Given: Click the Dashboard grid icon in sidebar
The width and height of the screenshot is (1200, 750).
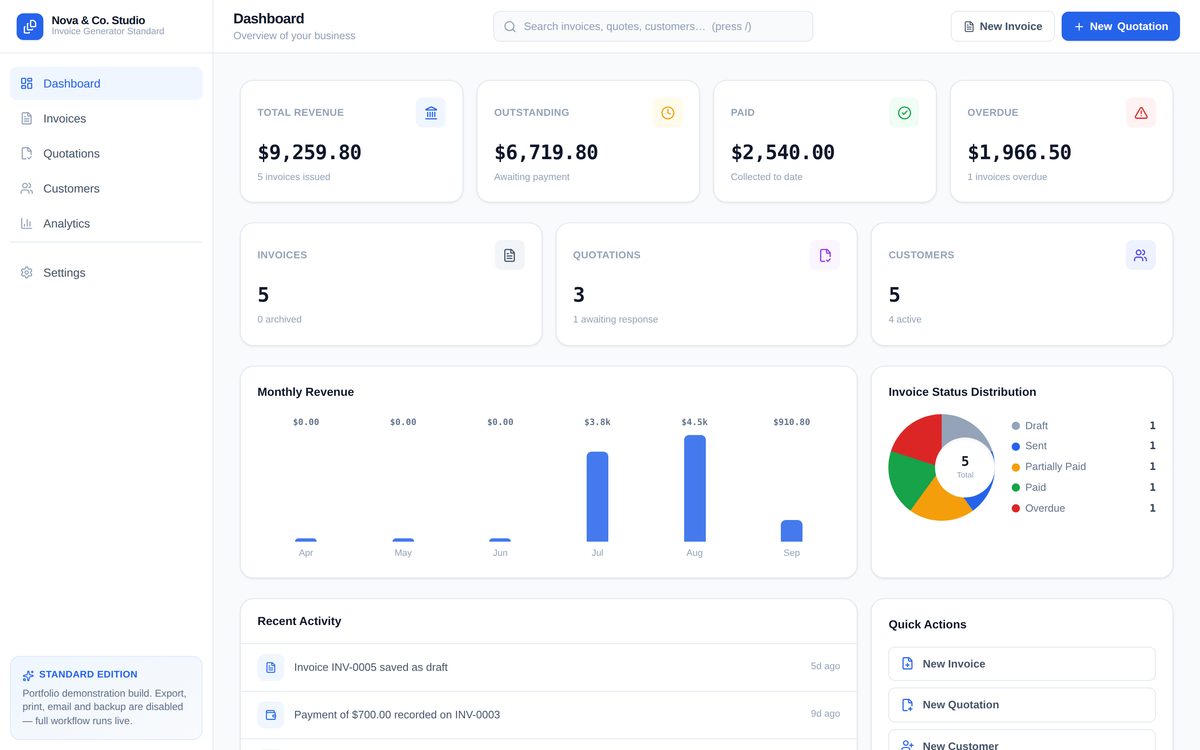Looking at the screenshot, I should point(27,84).
